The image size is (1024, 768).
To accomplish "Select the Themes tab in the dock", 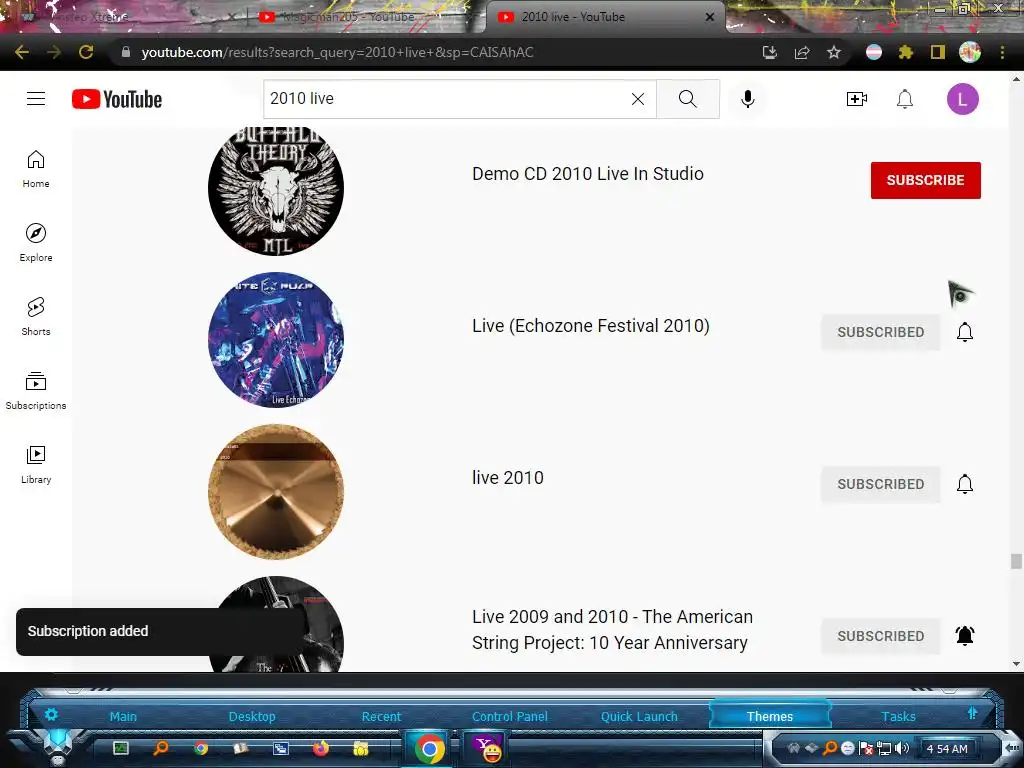I will click(x=770, y=716).
